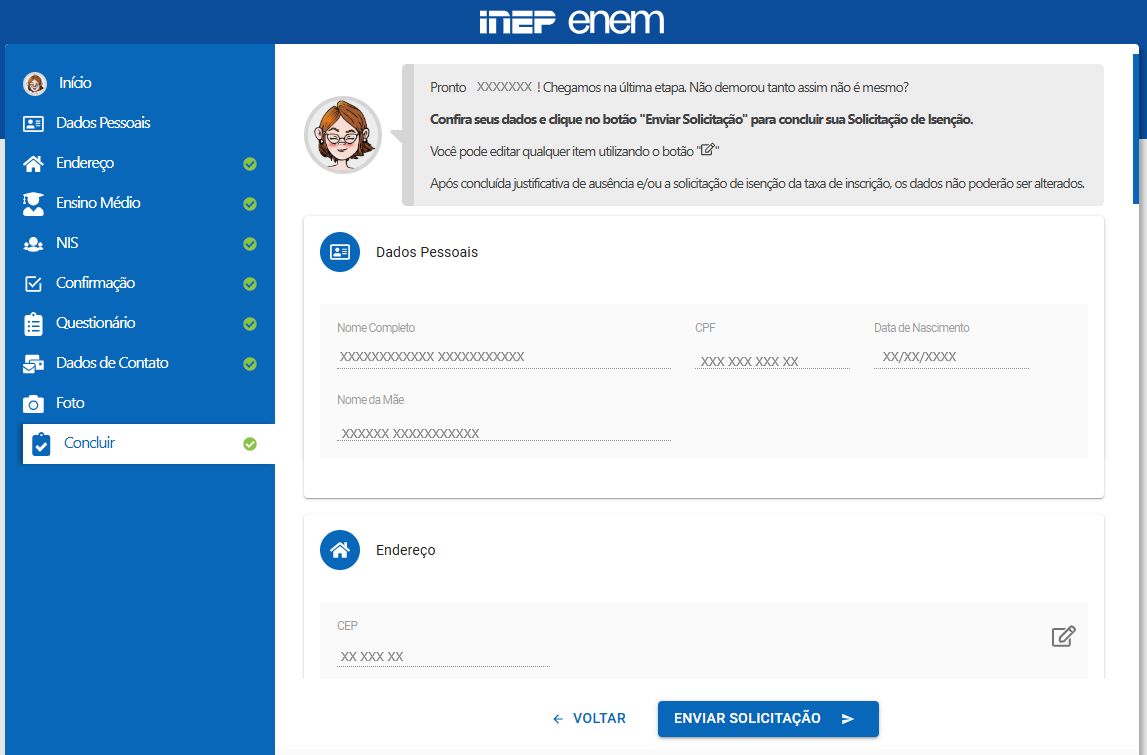Image resolution: width=1147 pixels, height=755 pixels.
Task: Click the Nome Completo field
Action: pyautogui.click(x=503, y=357)
